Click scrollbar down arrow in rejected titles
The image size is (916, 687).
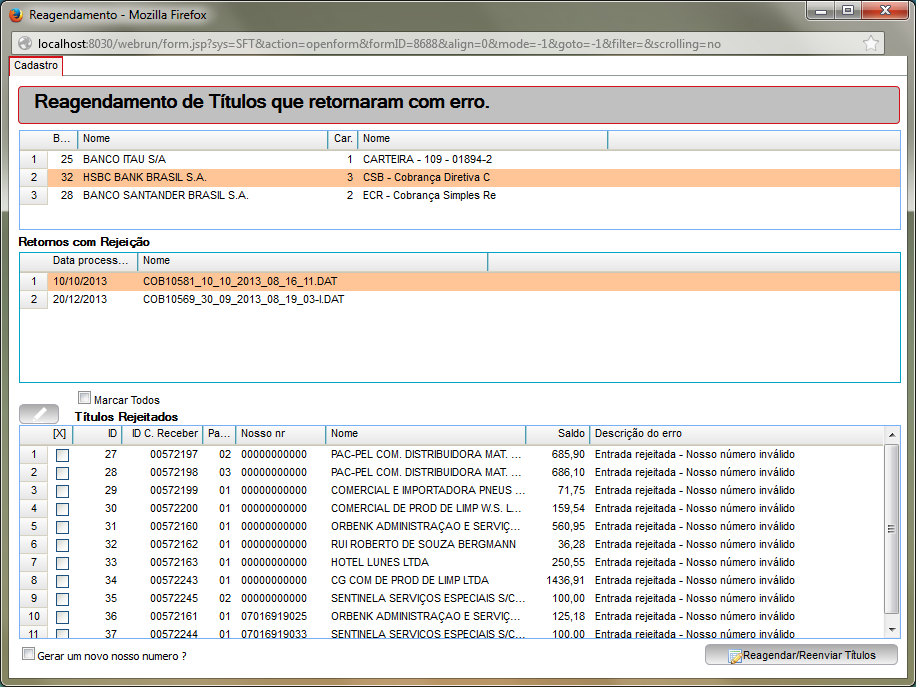[891, 630]
